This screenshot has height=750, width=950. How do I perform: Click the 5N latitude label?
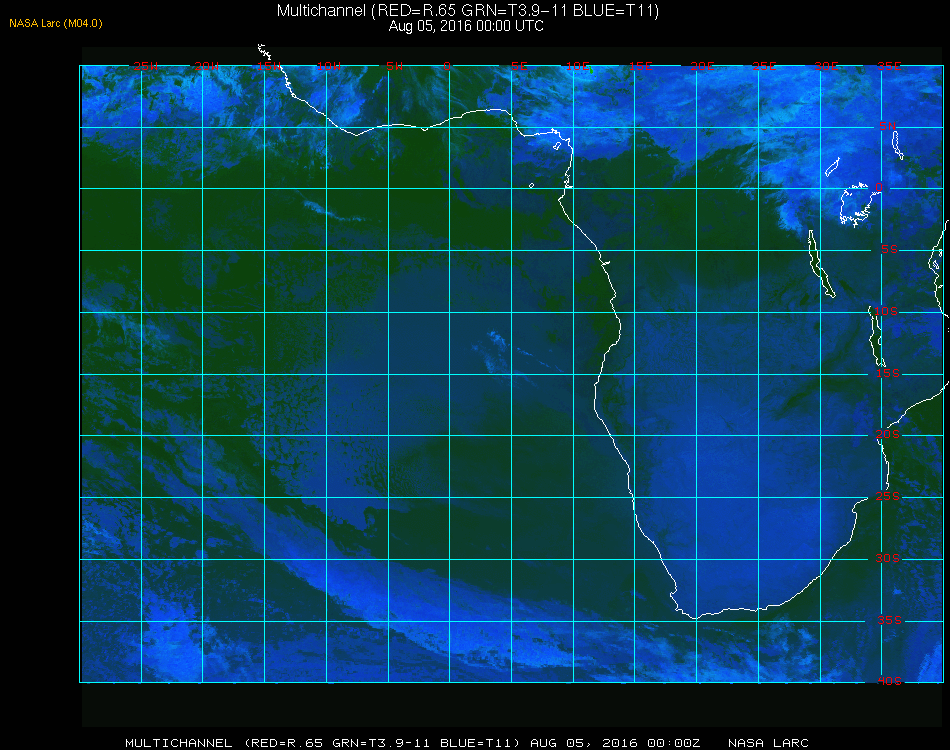pyautogui.click(x=888, y=126)
